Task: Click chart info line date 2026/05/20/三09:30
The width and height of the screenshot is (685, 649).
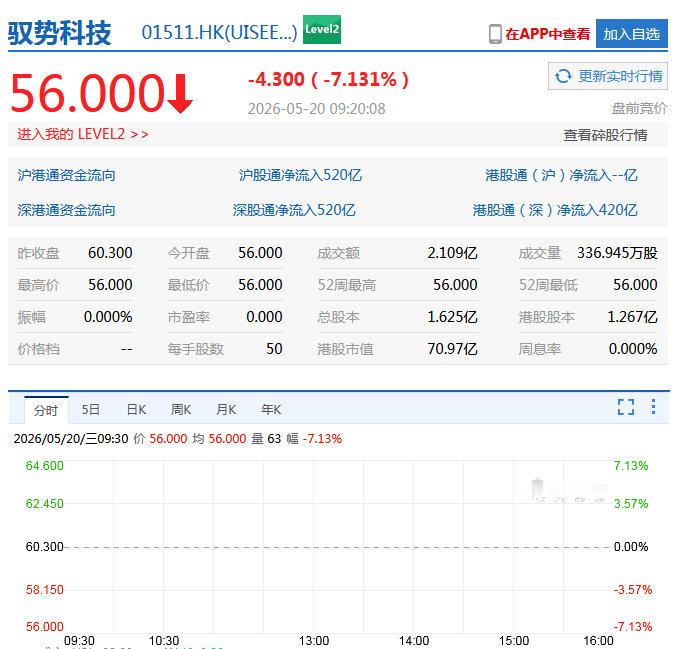Action: pos(71,438)
